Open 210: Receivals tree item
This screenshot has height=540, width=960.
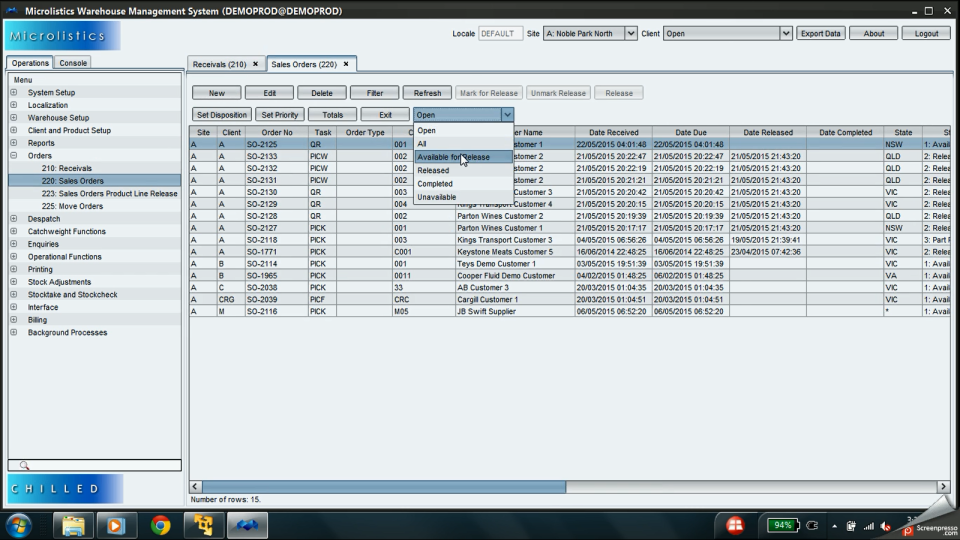click(67, 168)
